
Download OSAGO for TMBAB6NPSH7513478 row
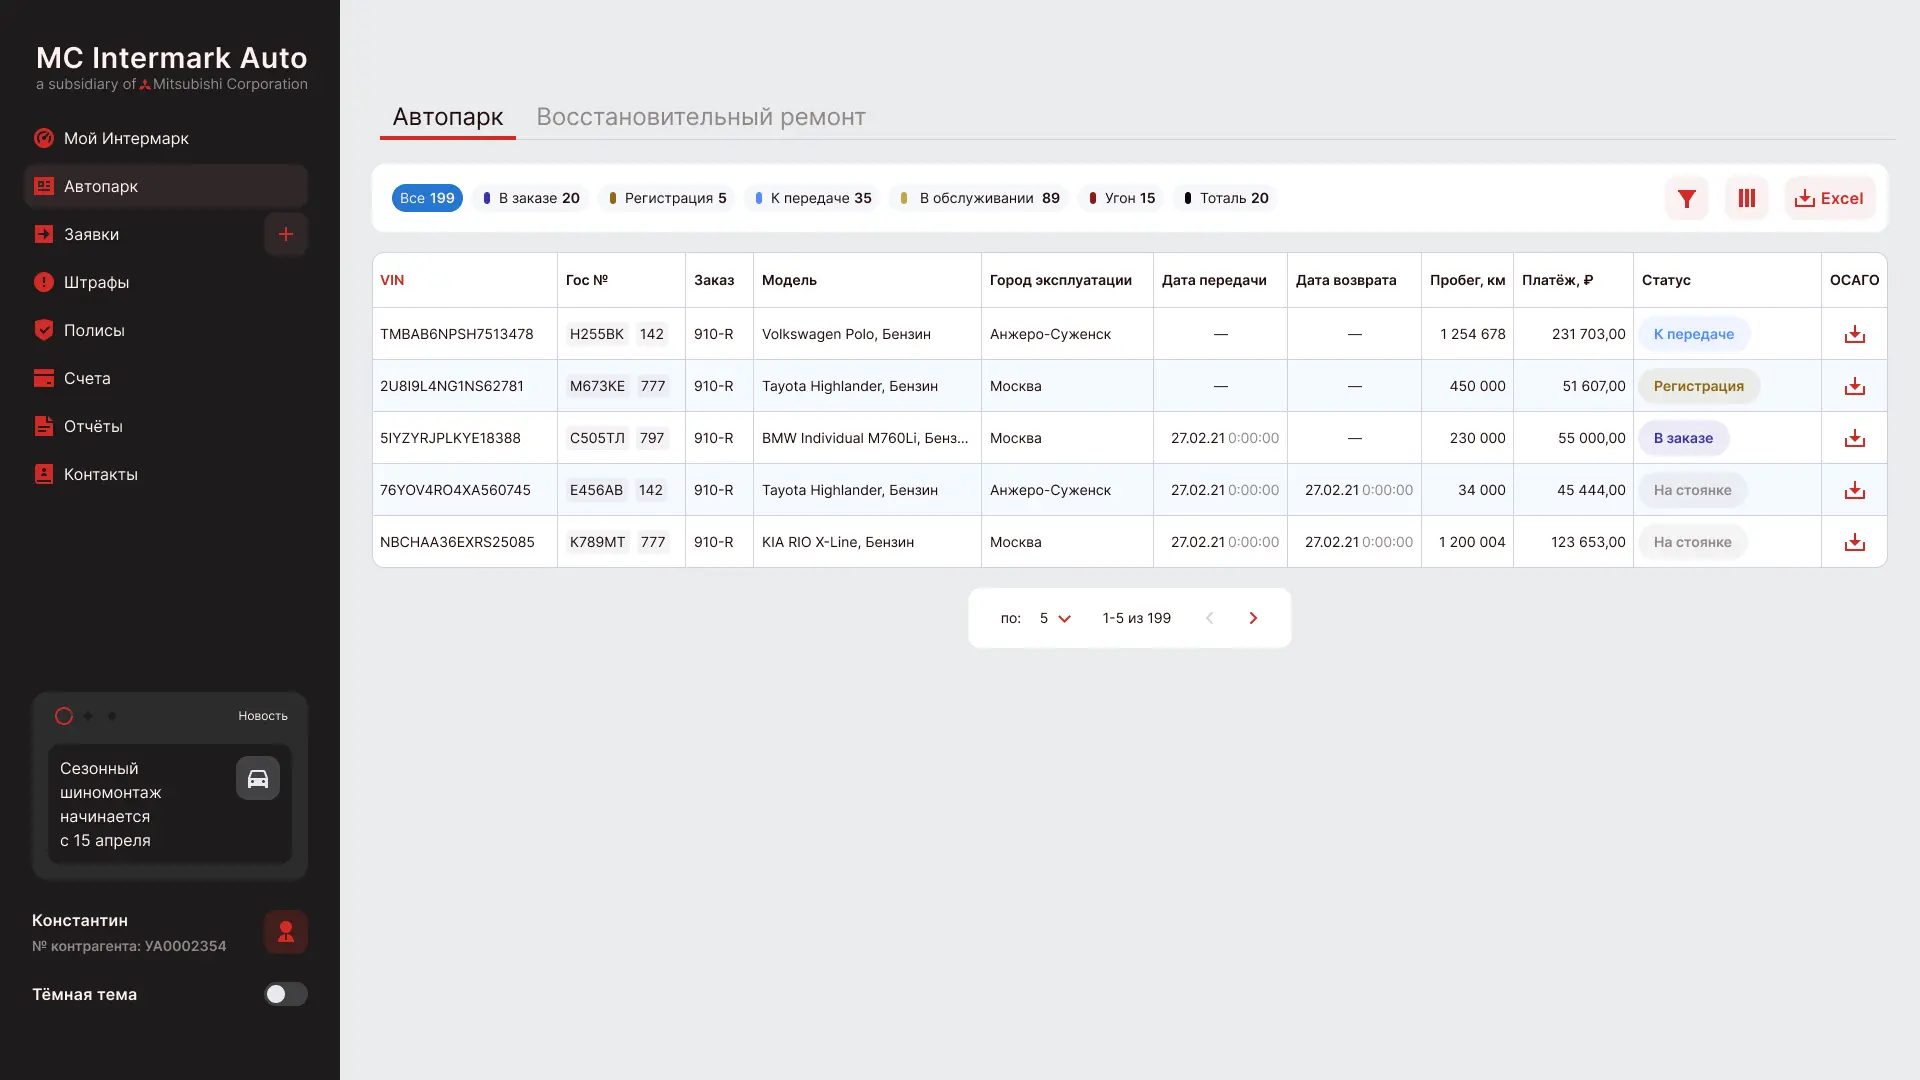tap(1855, 334)
